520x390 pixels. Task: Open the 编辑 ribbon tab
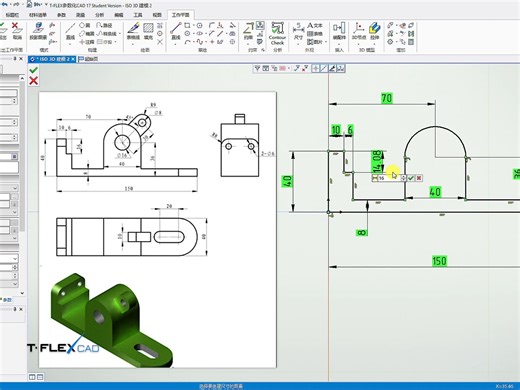point(119,15)
